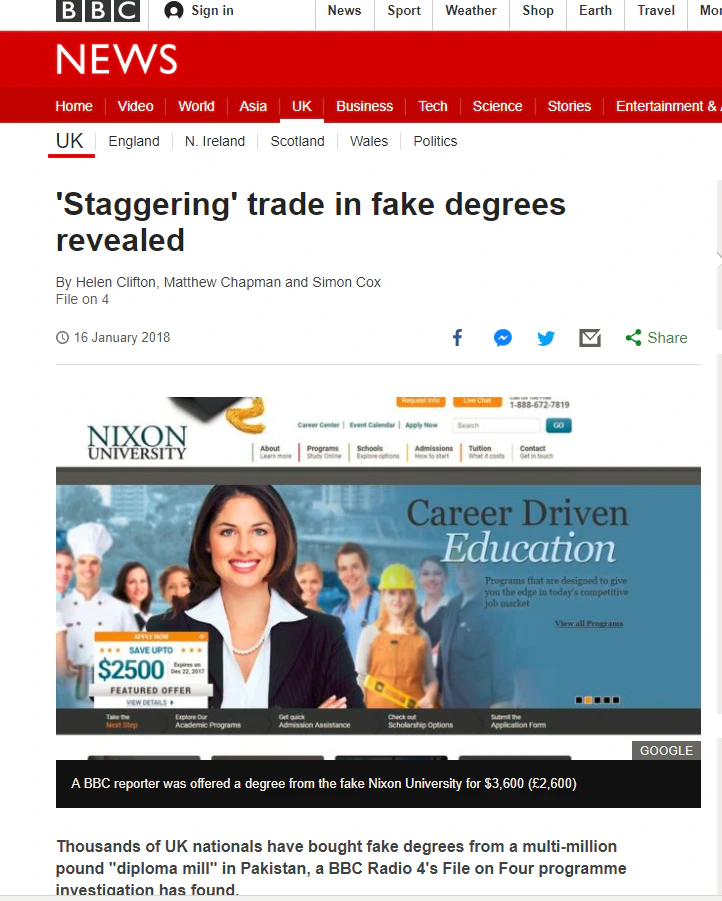This screenshot has width=722, height=901.
Task: Select the Politics sub-section
Action: [x=435, y=141]
